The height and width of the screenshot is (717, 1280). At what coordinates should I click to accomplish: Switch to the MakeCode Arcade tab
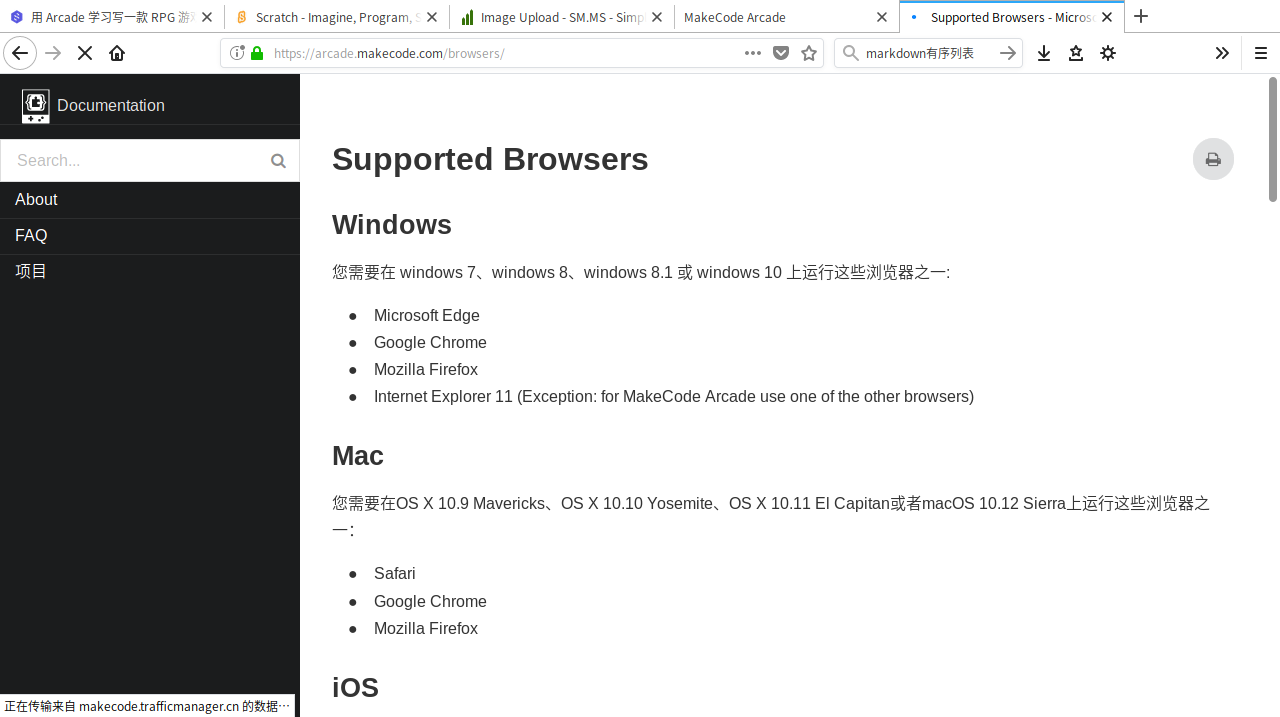tap(770, 17)
